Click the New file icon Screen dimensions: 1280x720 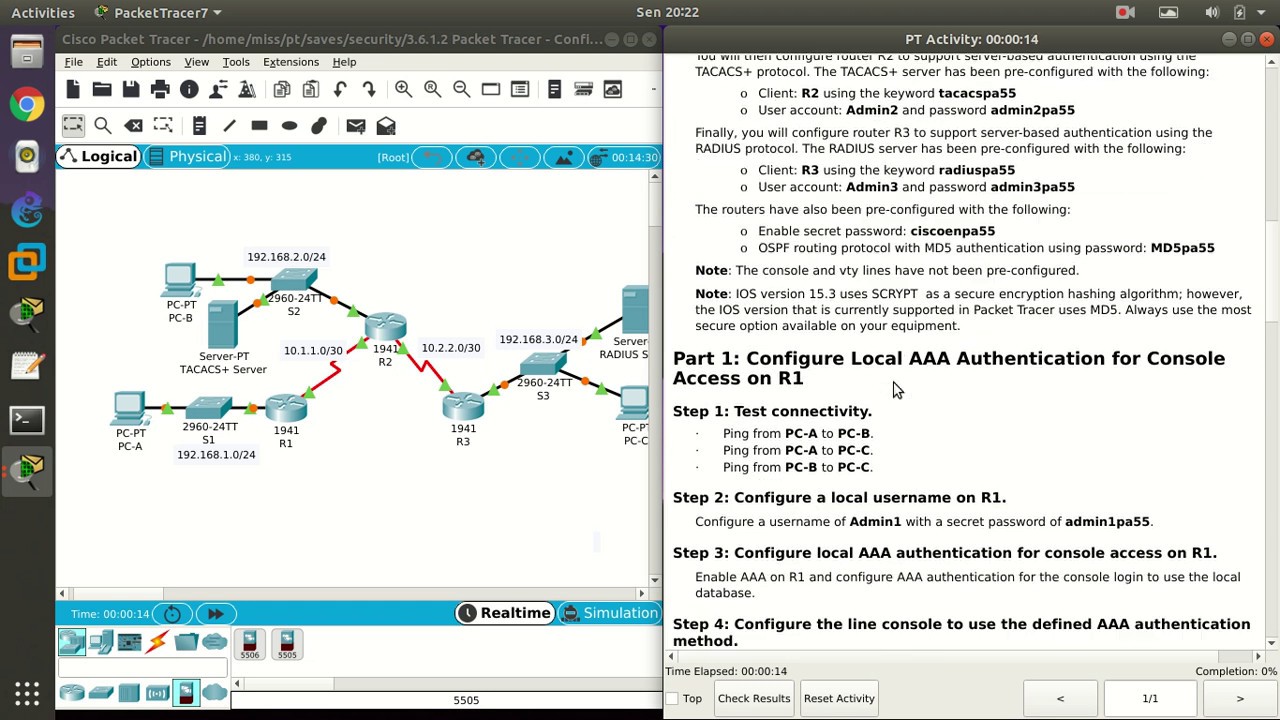pyautogui.click(x=73, y=90)
